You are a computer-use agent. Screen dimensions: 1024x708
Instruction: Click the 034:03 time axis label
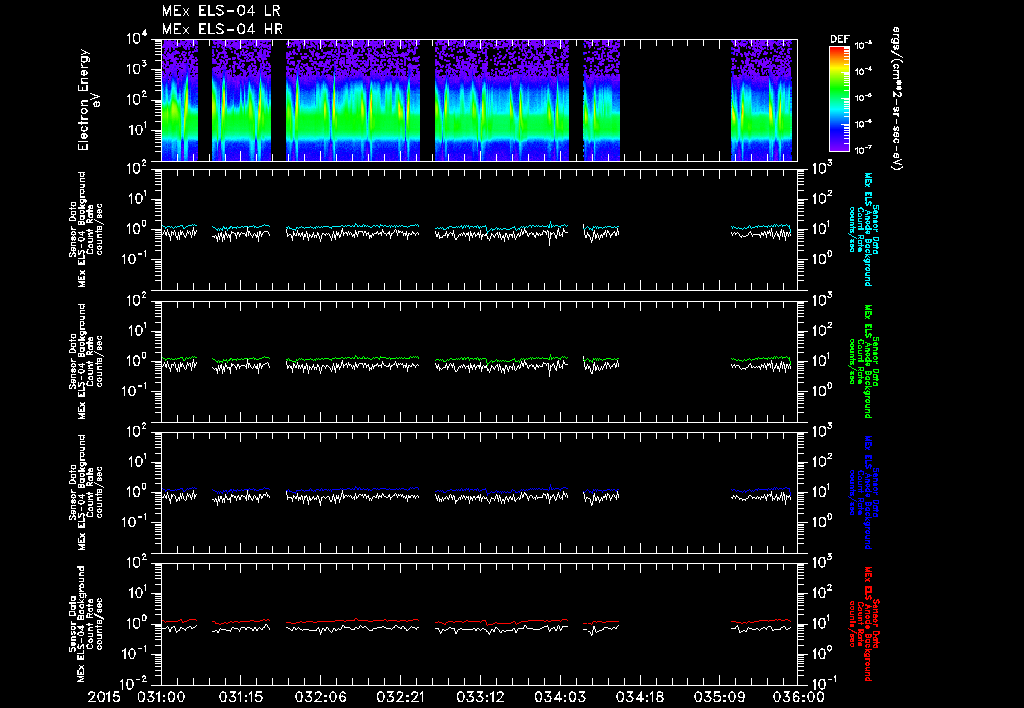click(559, 697)
